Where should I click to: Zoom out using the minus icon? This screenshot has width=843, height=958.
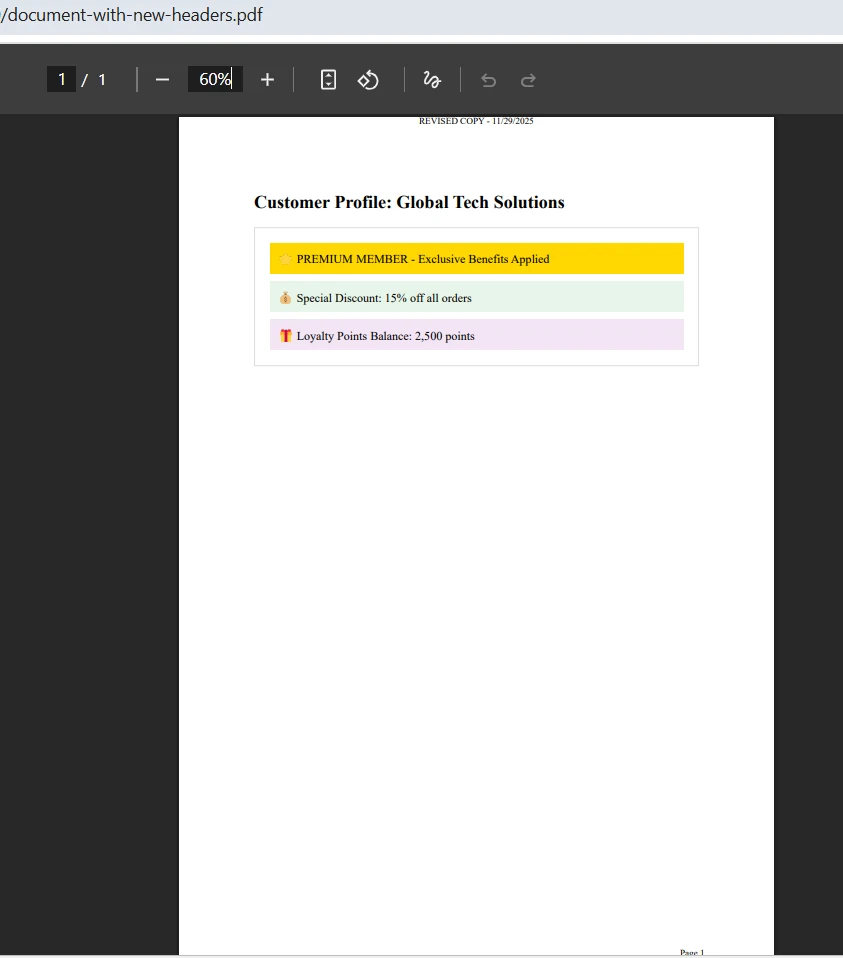162,79
